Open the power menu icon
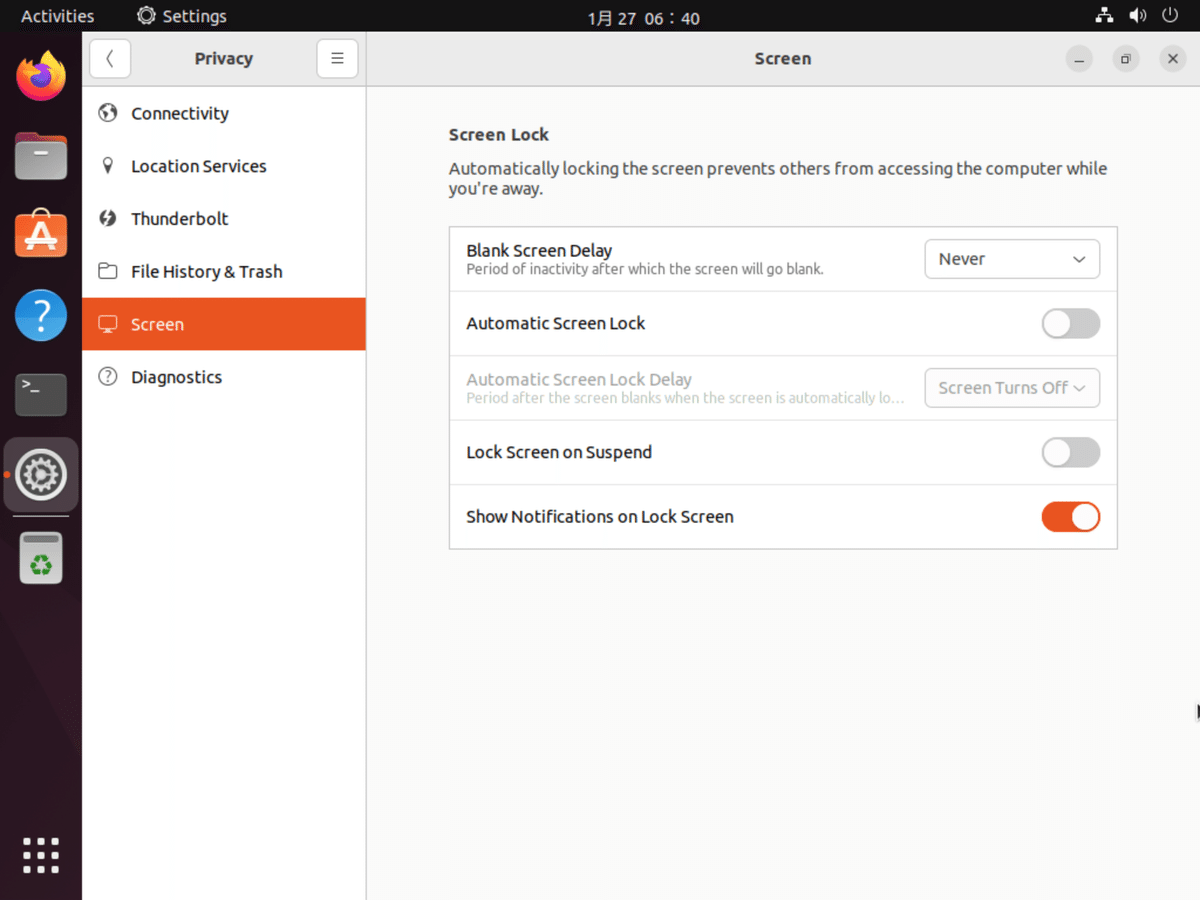This screenshot has width=1200, height=900. (x=1170, y=16)
